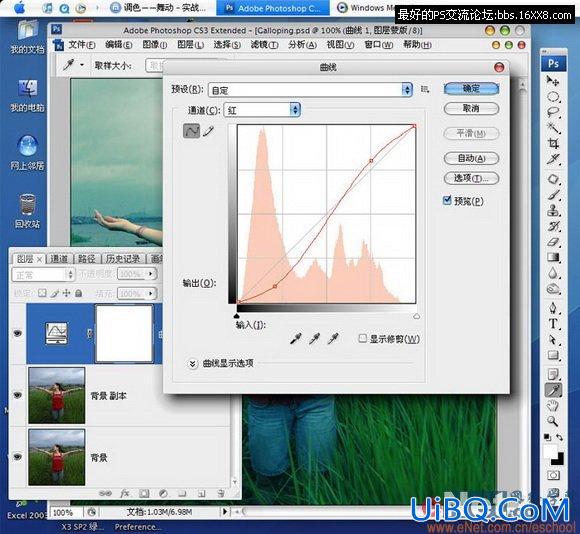Select the Clone Stamp tool

[x=553, y=211]
